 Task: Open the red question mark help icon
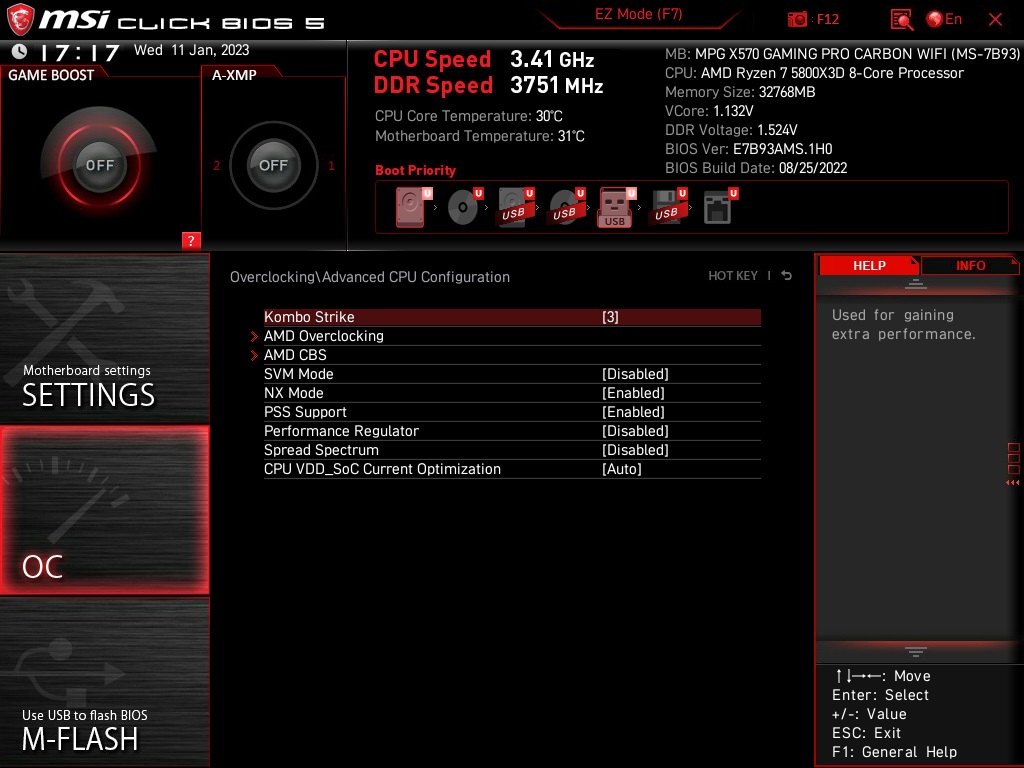(191, 240)
